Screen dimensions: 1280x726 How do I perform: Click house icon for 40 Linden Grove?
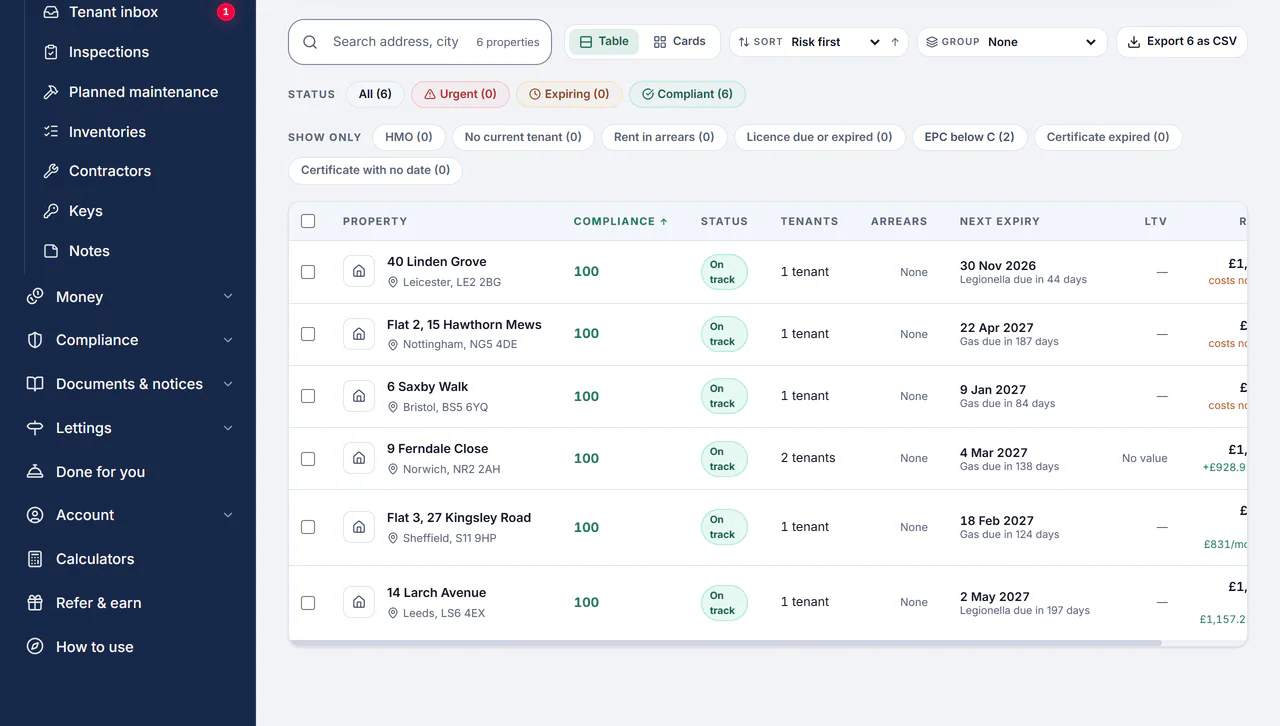(359, 271)
